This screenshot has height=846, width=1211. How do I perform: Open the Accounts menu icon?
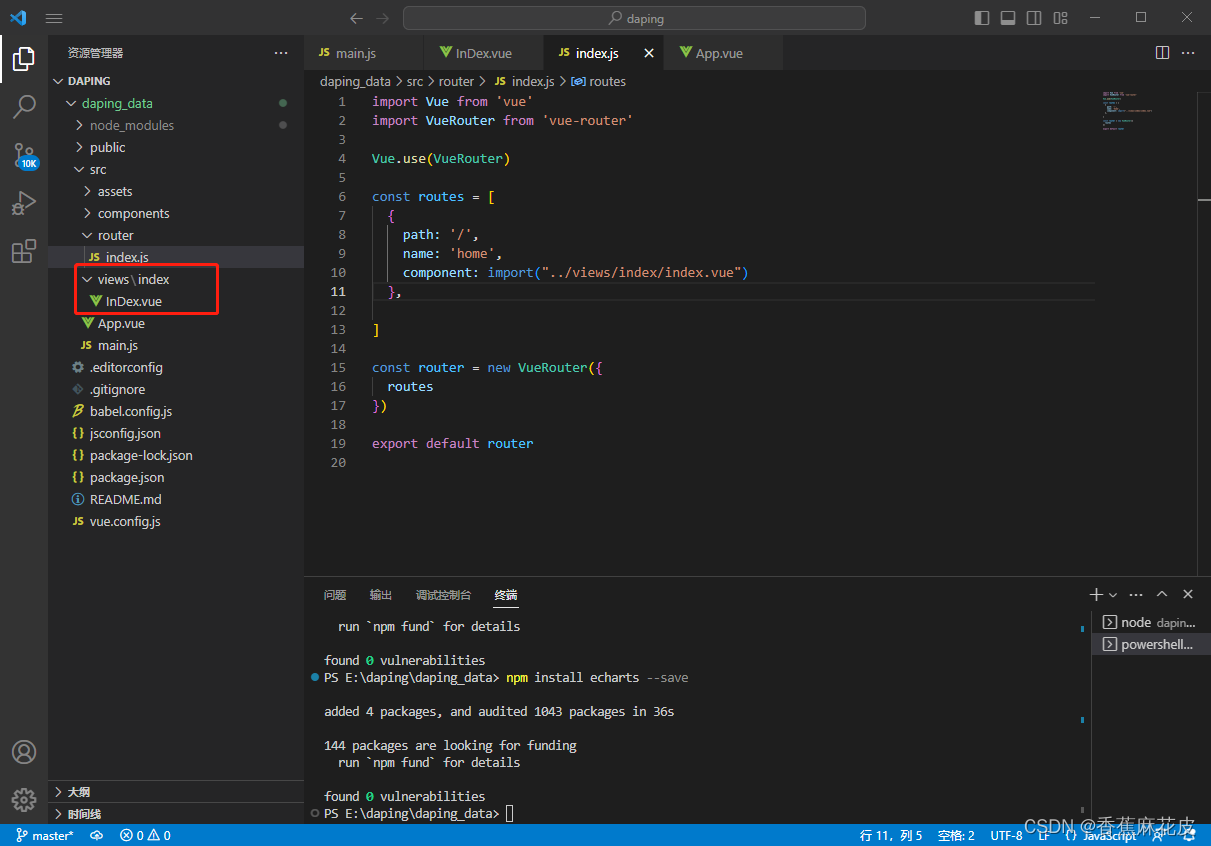pyautogui.click(x=24, y=752)
